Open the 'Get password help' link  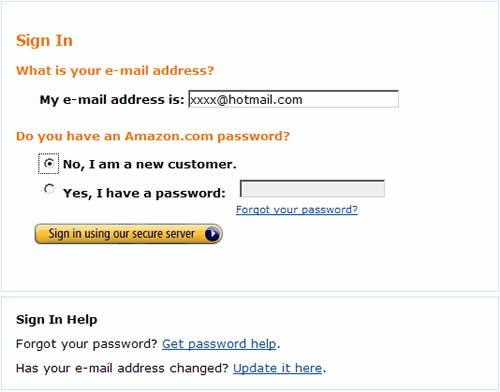(219, 344)
